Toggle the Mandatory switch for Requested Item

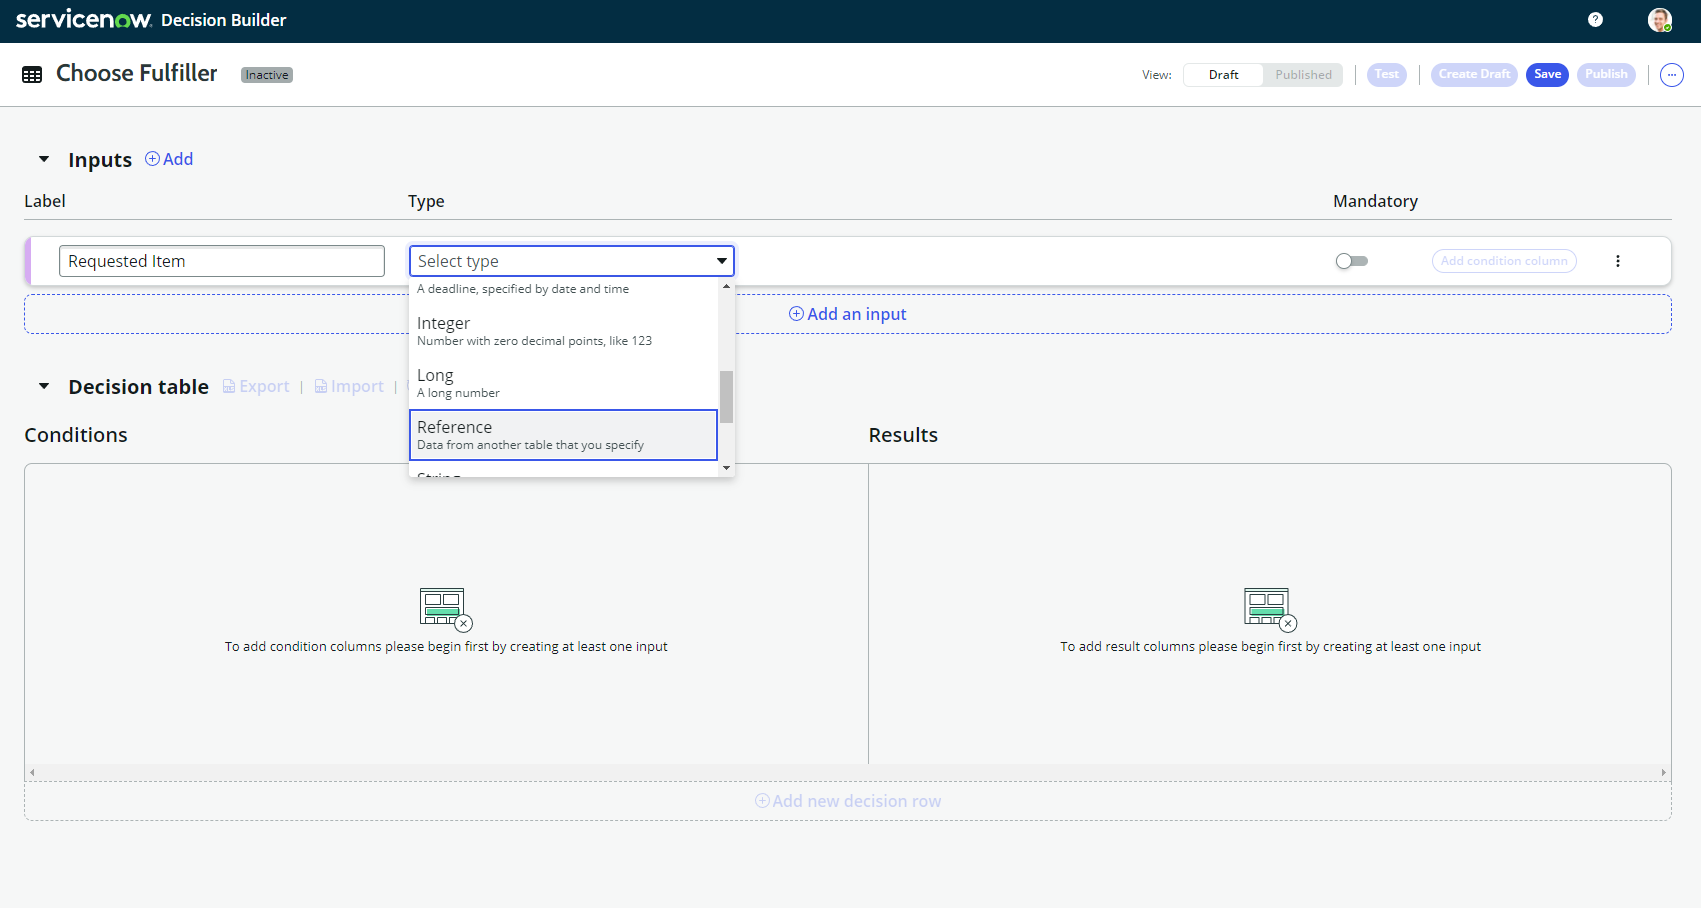pyautogui.click(x=1351, y=261)
